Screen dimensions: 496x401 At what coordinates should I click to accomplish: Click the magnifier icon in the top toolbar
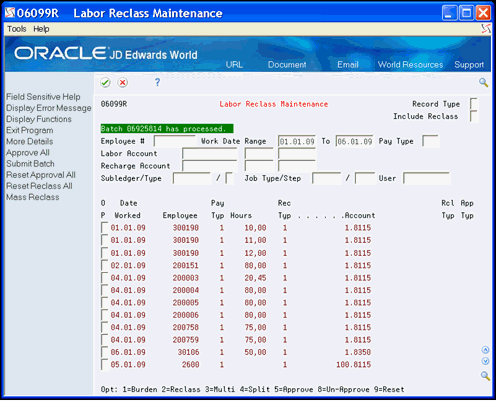point(483,82)
